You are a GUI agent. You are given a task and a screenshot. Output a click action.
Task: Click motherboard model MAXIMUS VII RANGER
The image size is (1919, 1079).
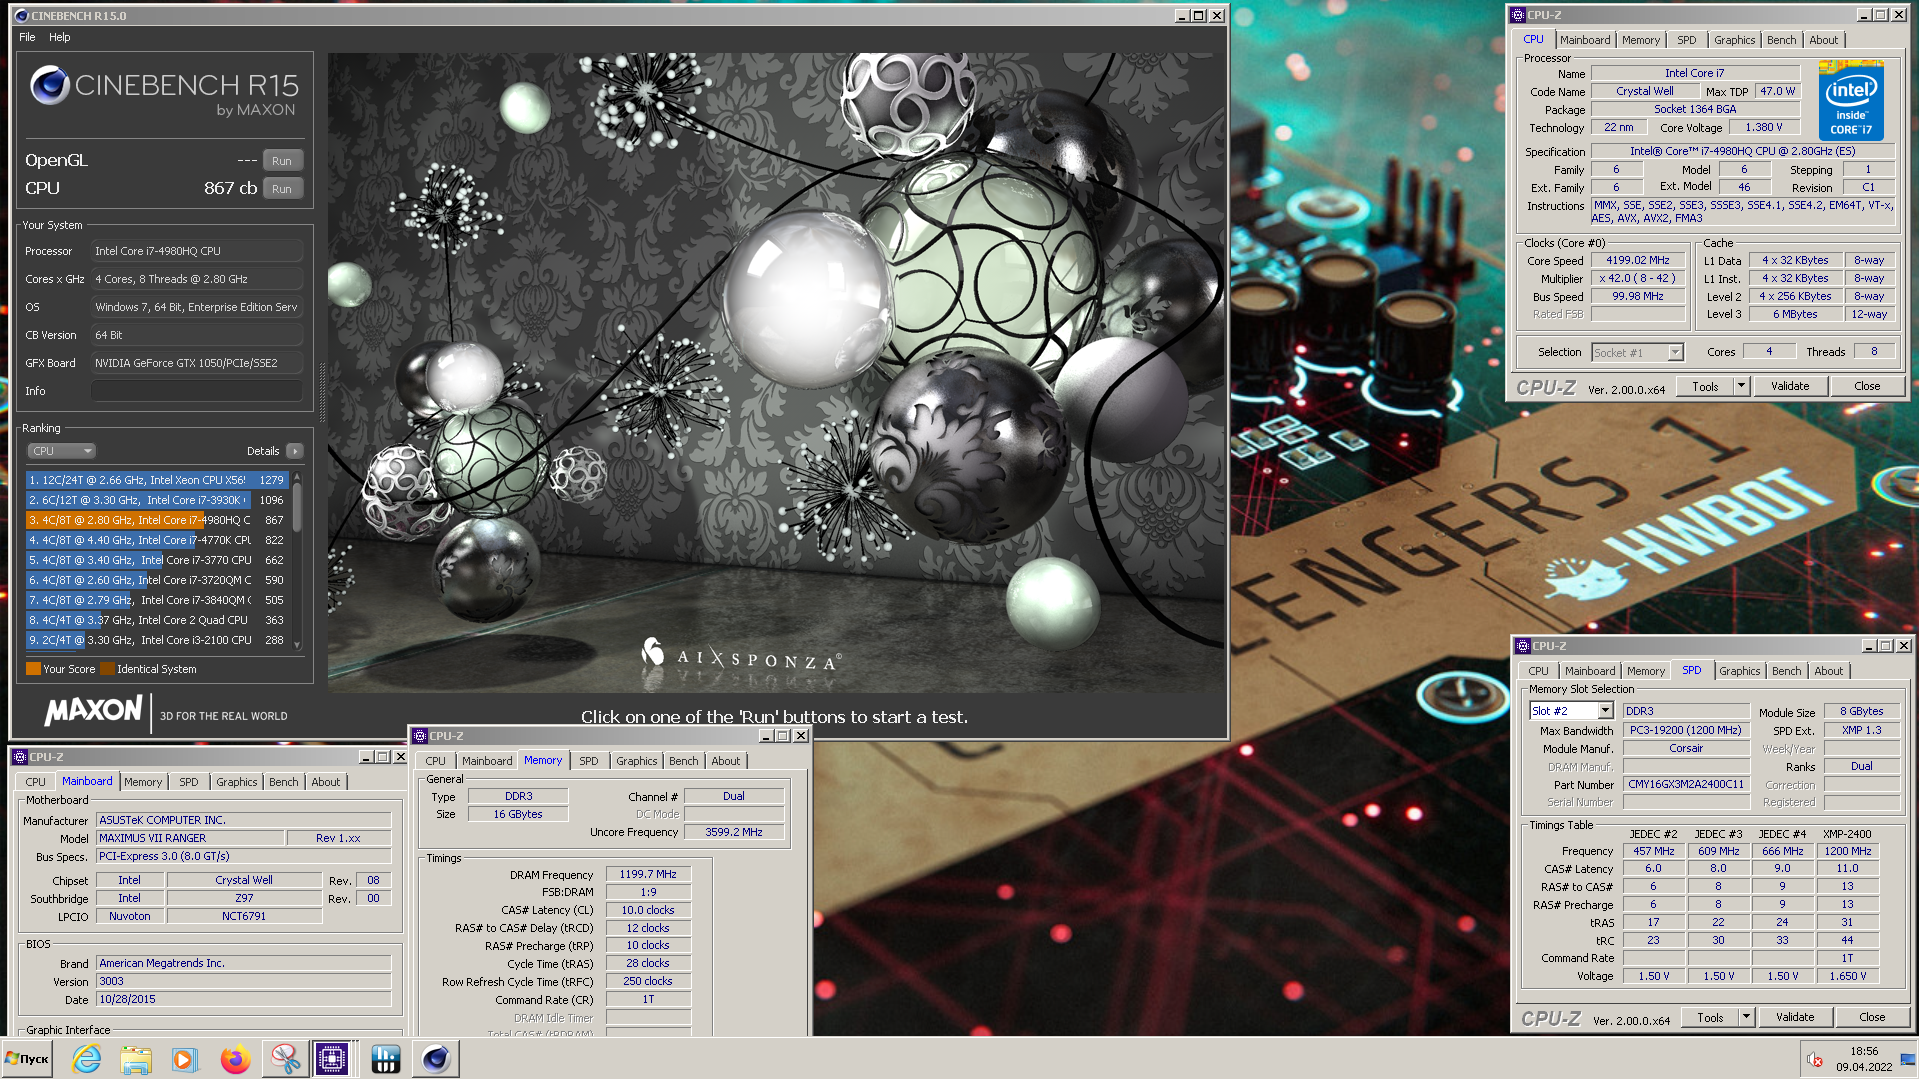[190, 838]
